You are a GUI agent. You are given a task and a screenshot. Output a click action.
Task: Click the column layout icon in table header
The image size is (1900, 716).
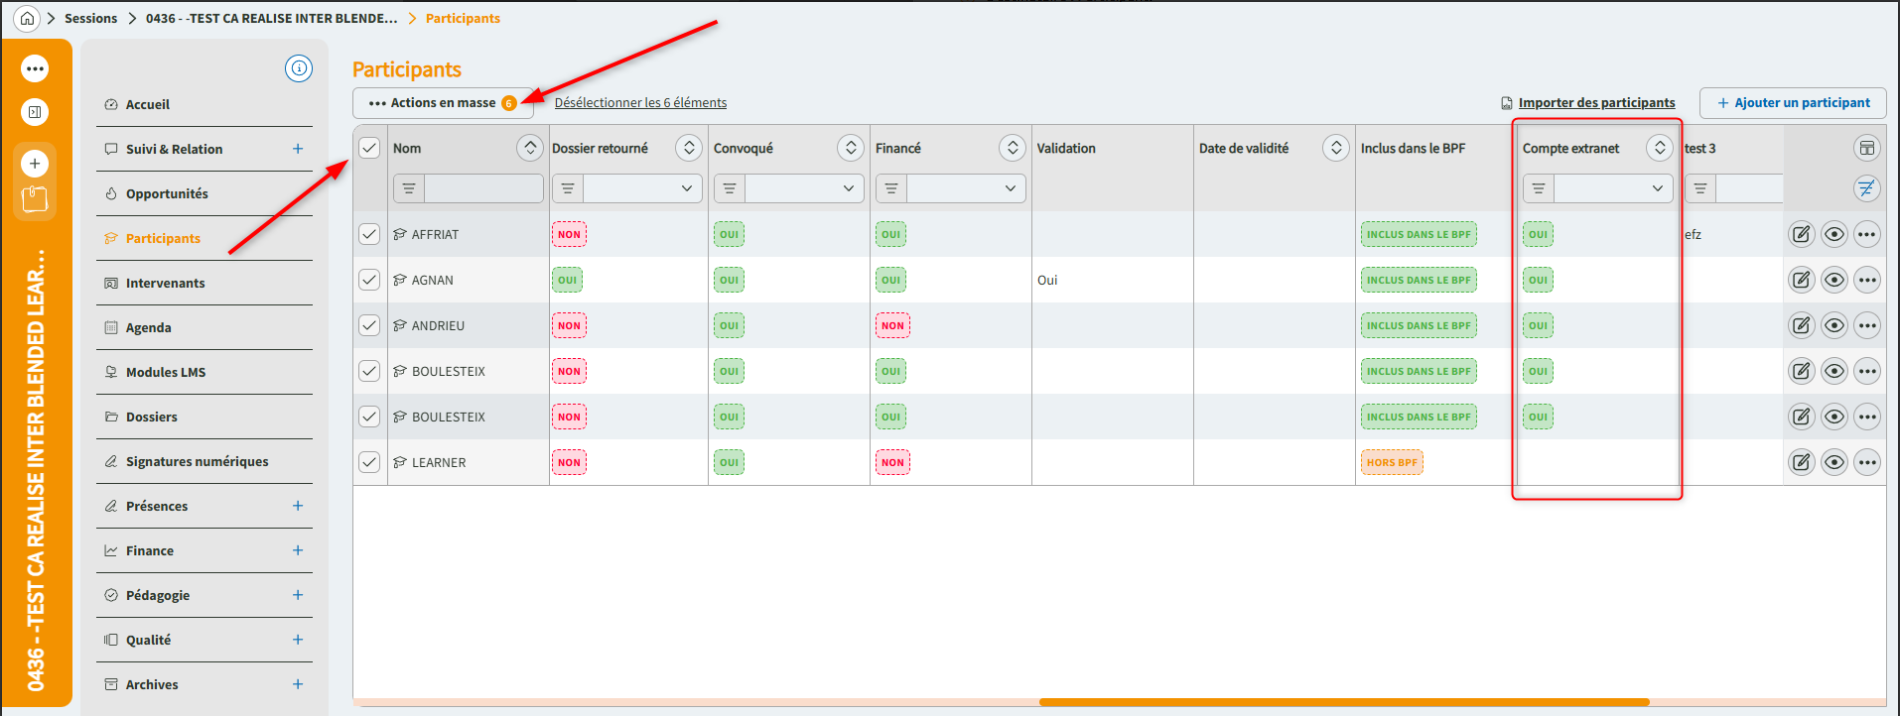click(x=1866, y=148)
